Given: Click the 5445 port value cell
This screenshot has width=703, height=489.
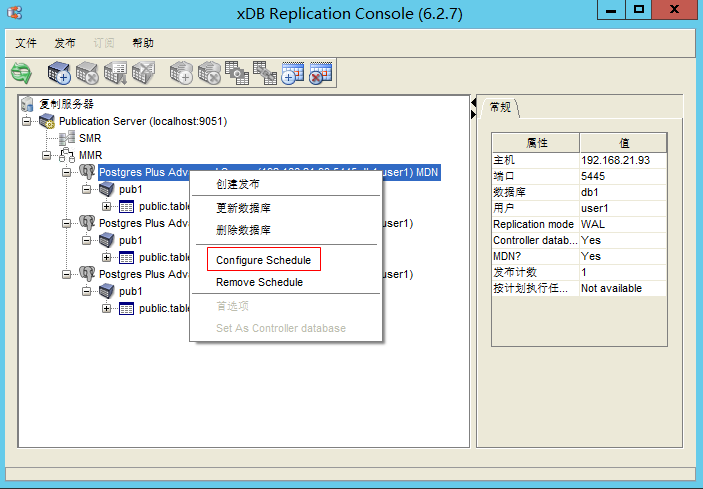Looking at the screenshot, I should pyautogui.click(x=623, y=176).
